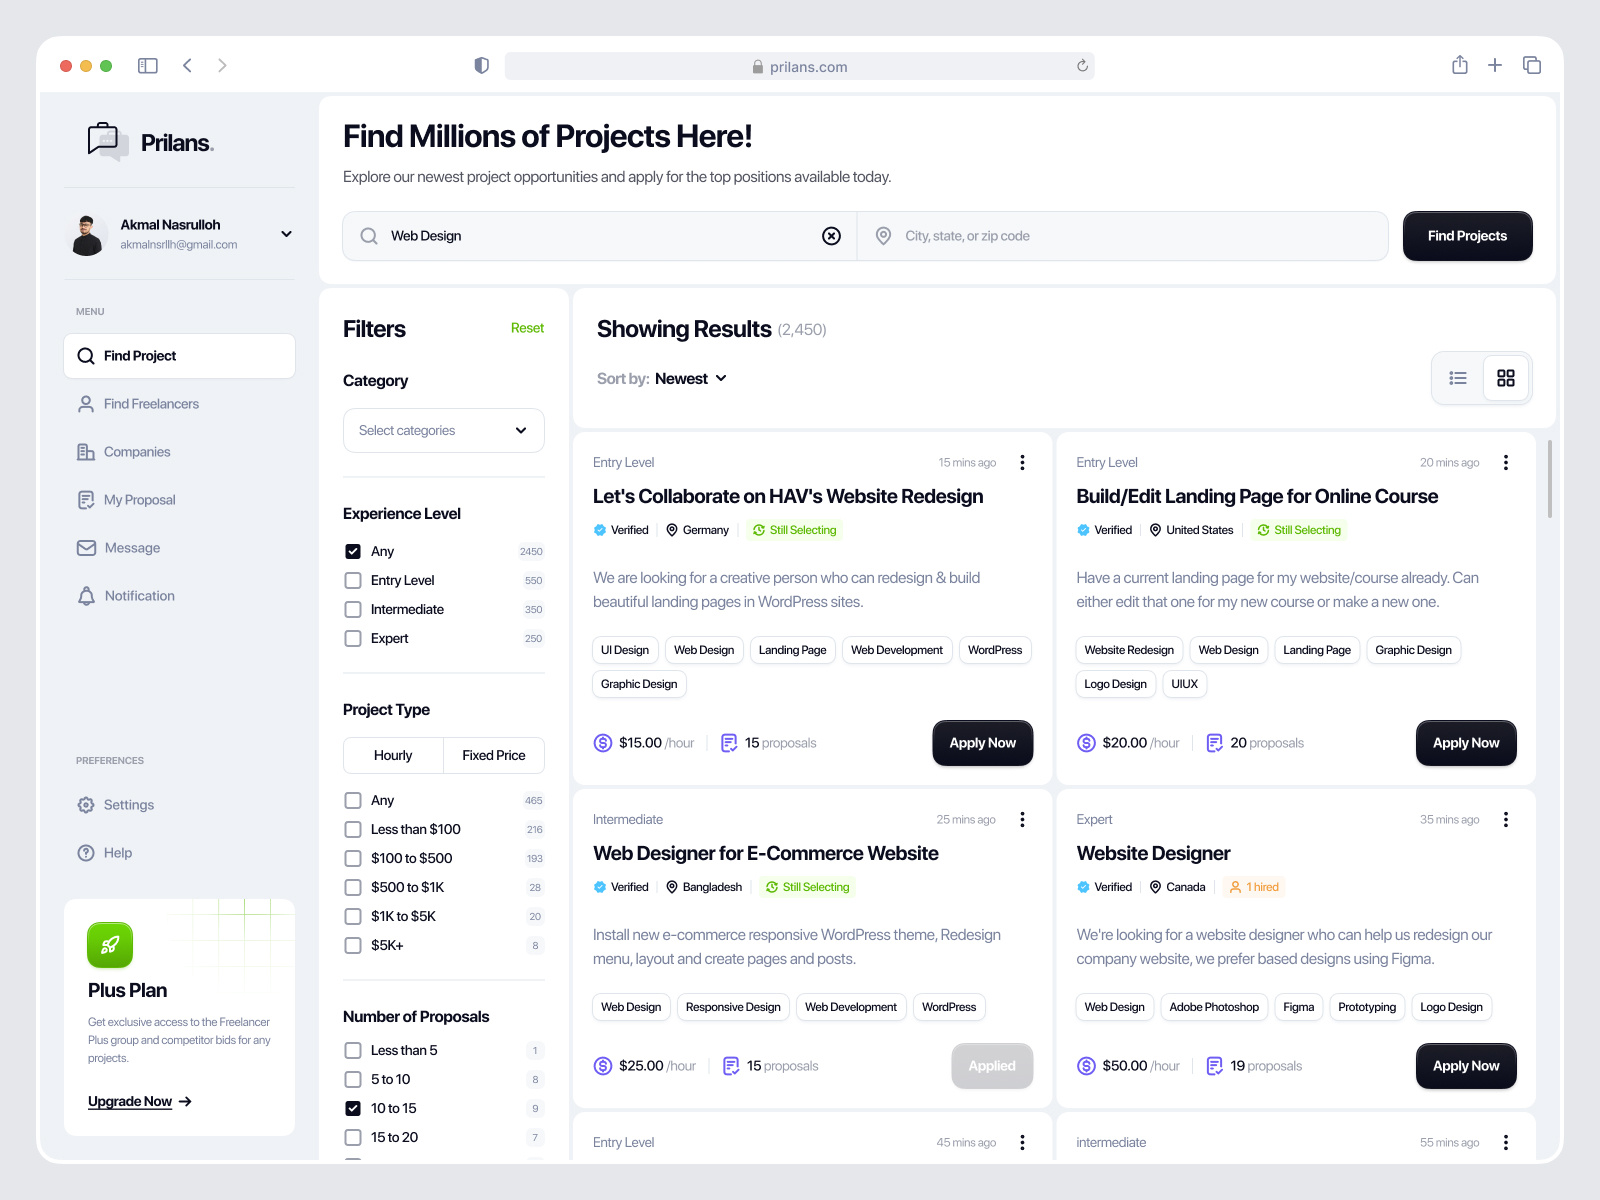Uncheck the Any experience level filter
The image size is (1600, 1200).
click(x=352, y=551)
